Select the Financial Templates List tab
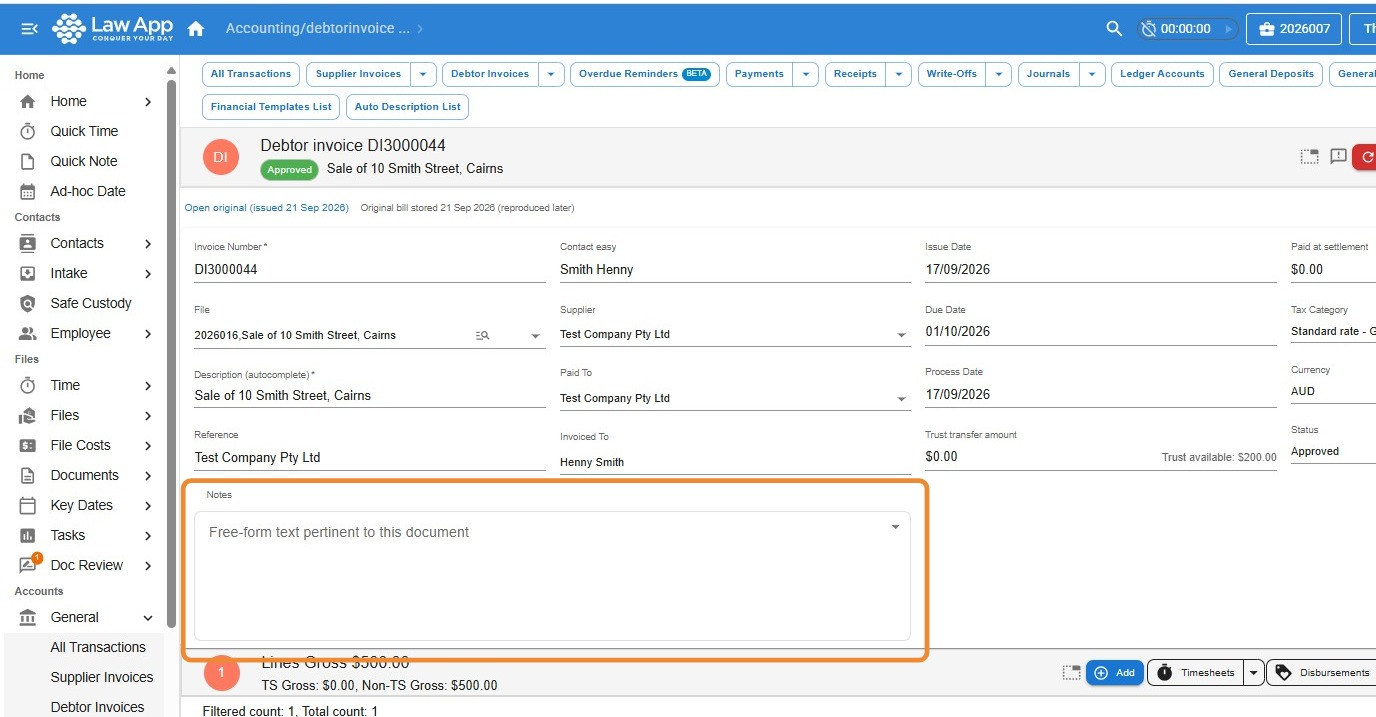This screenshot has width=1376, height=717. click(271, 107)
